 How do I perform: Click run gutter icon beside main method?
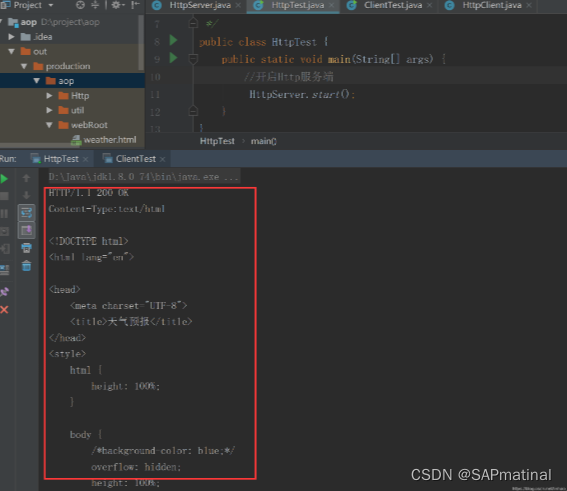click(174, 57)
